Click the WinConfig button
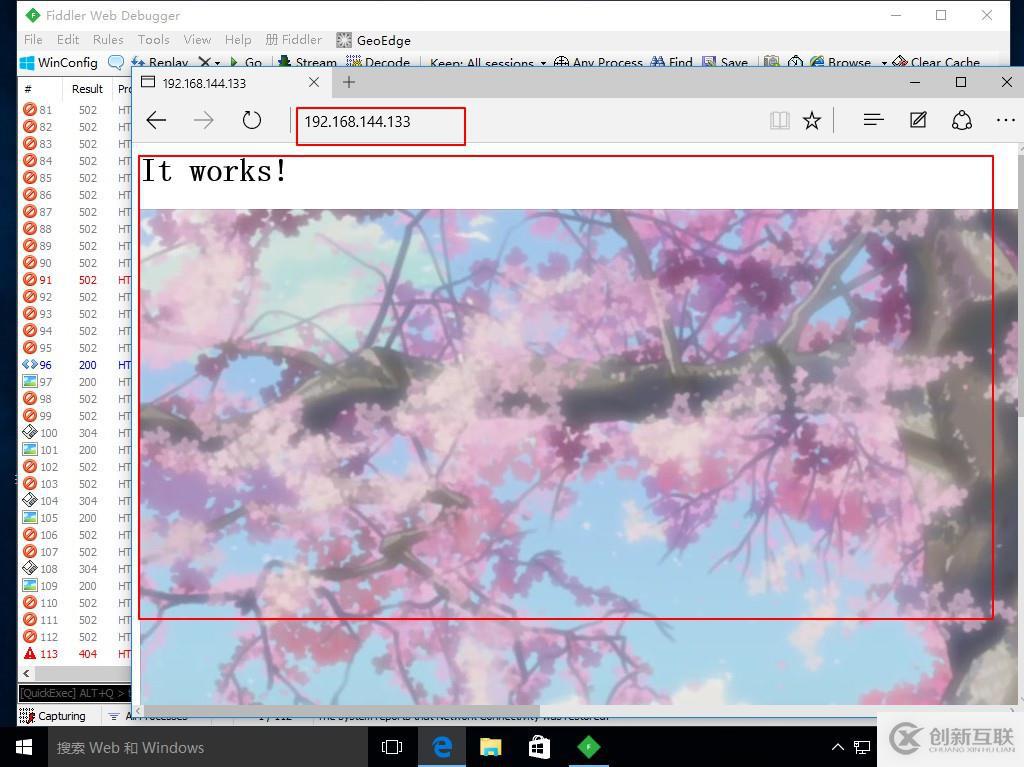 tap(60, 63)
